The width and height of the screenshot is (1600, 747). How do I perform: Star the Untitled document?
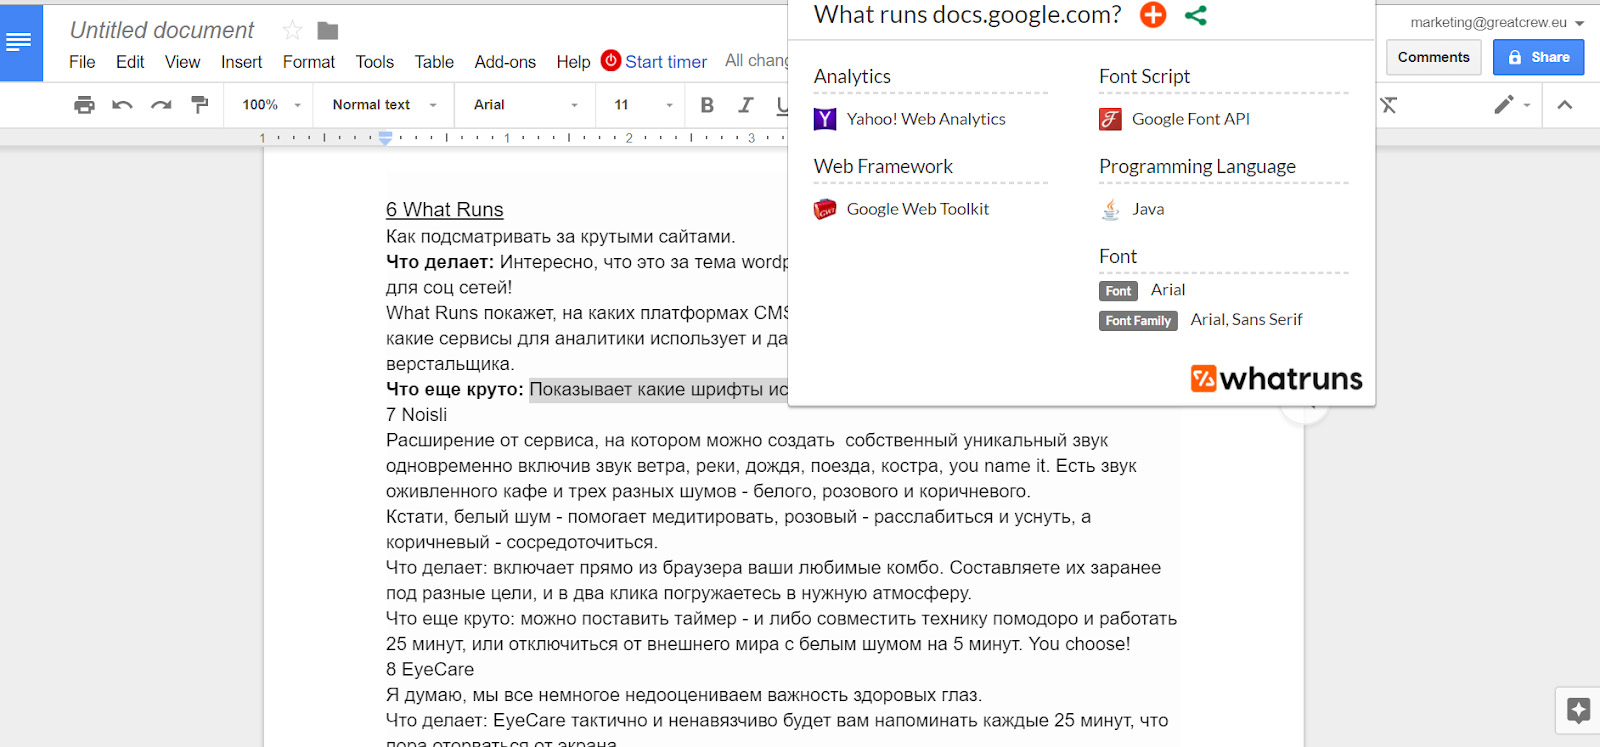tap(292, 30)
